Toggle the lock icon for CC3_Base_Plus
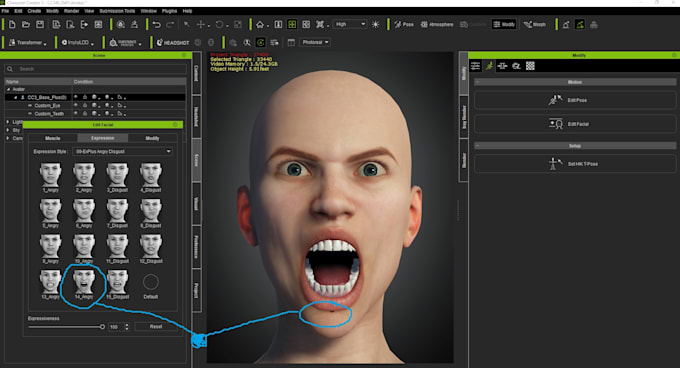680x368 pixels. [x=85, y=97]
